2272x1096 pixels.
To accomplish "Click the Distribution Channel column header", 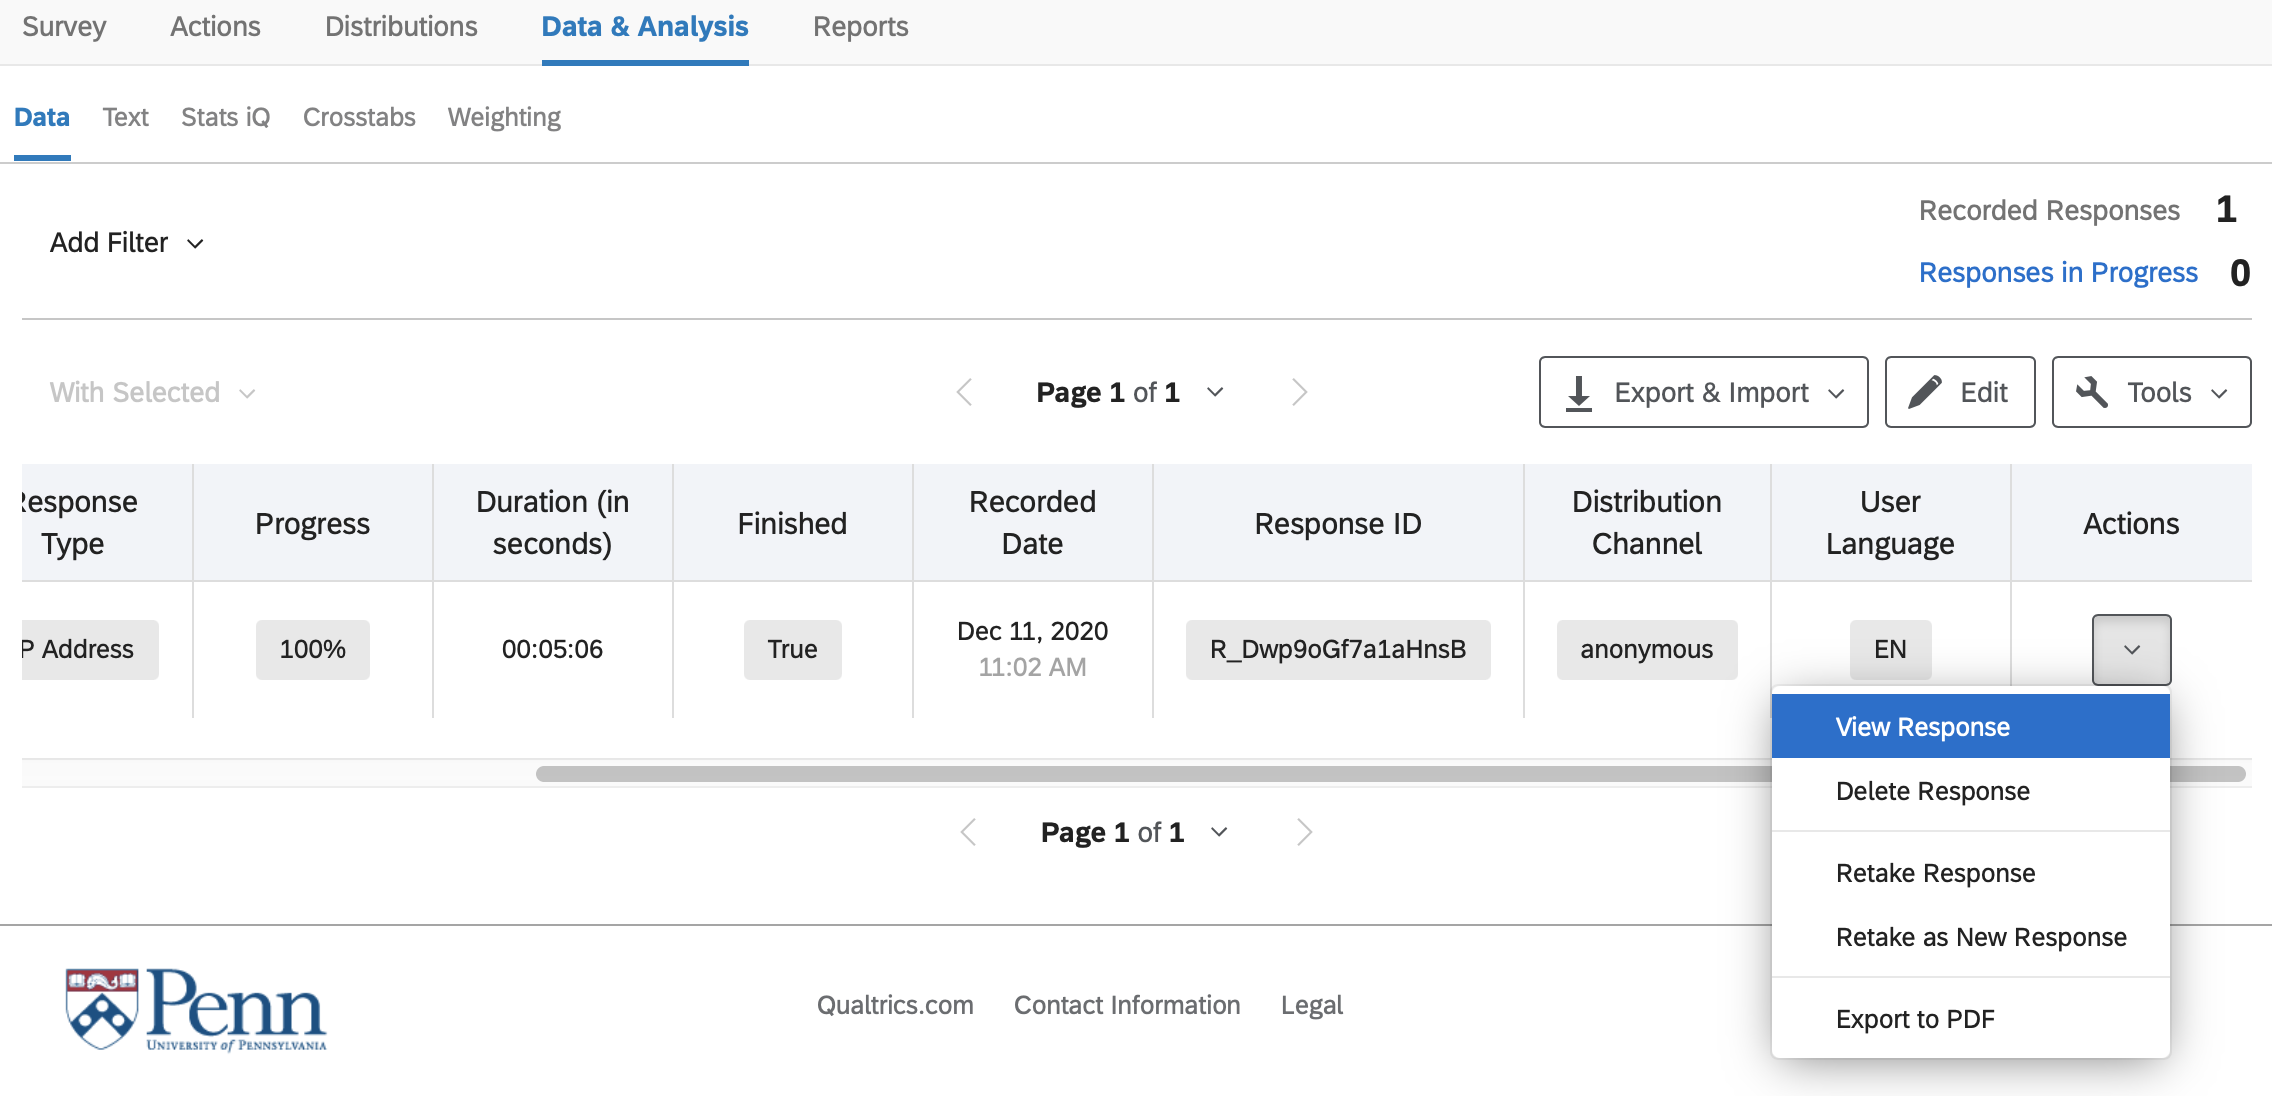I will click(1647, 522).
